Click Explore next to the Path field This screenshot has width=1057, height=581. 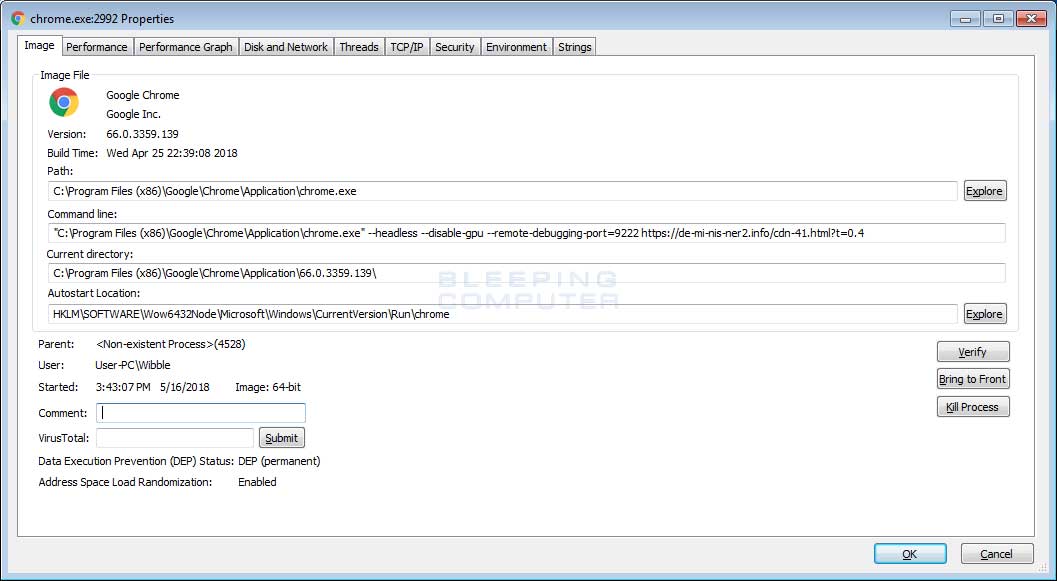coord(984,191)
